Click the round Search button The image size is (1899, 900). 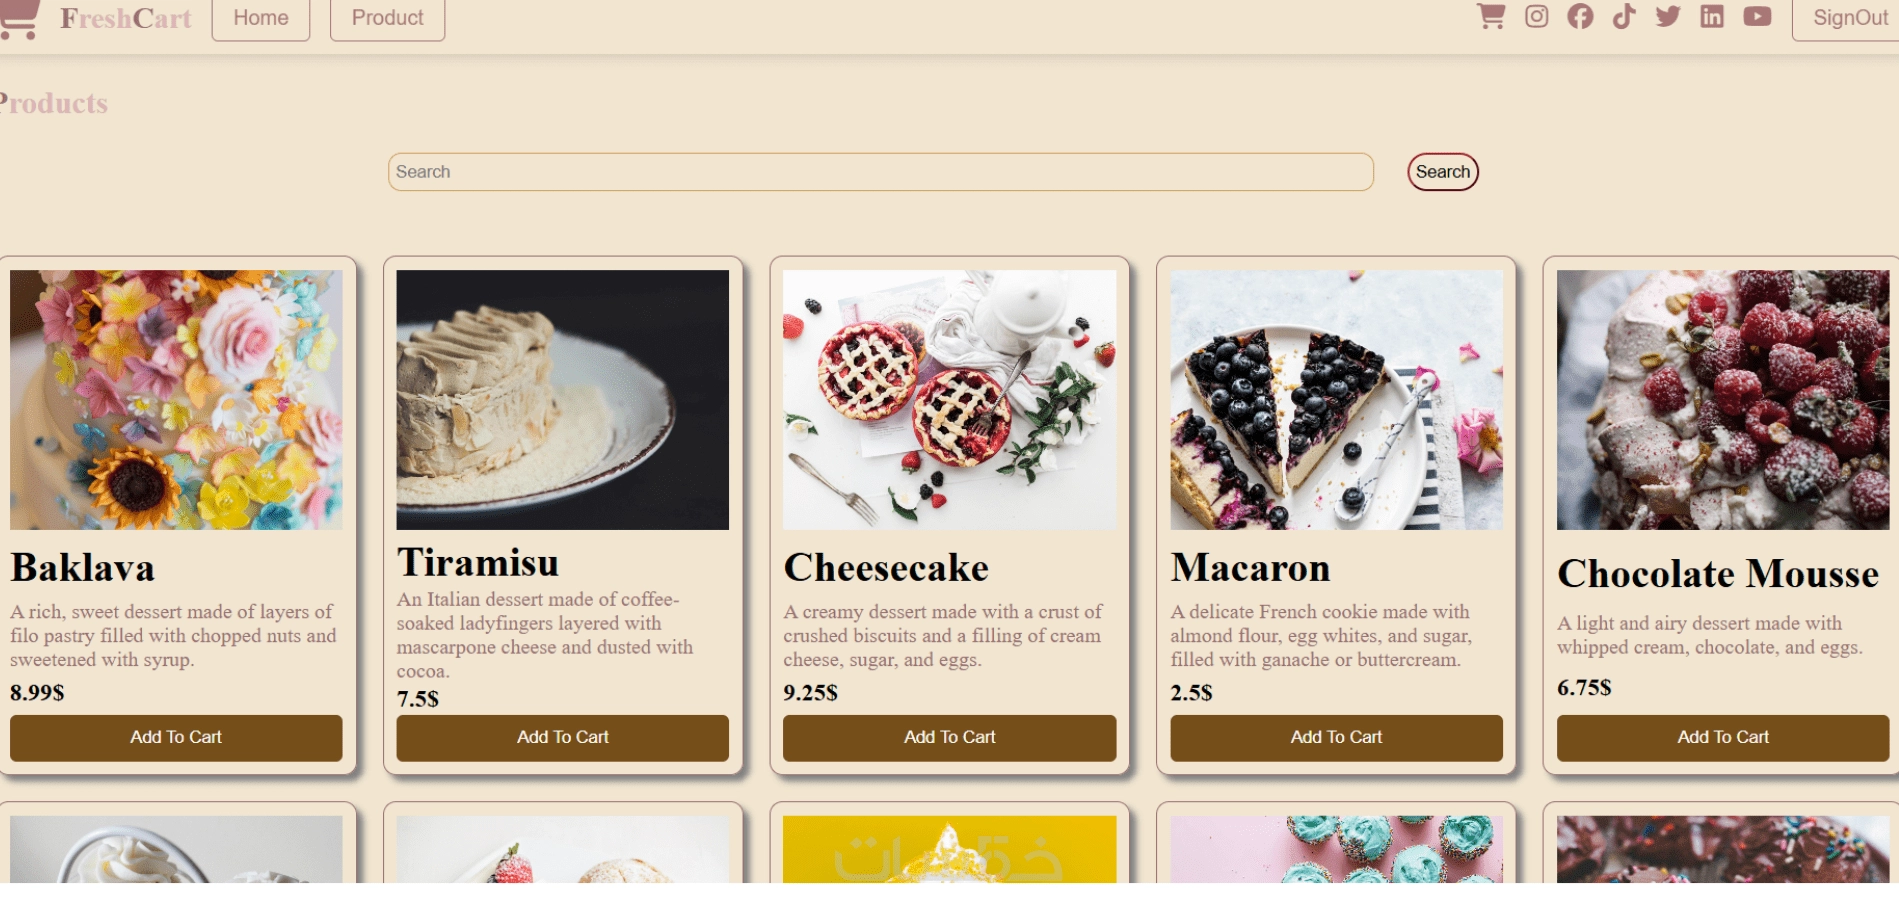coord(1442,172)
